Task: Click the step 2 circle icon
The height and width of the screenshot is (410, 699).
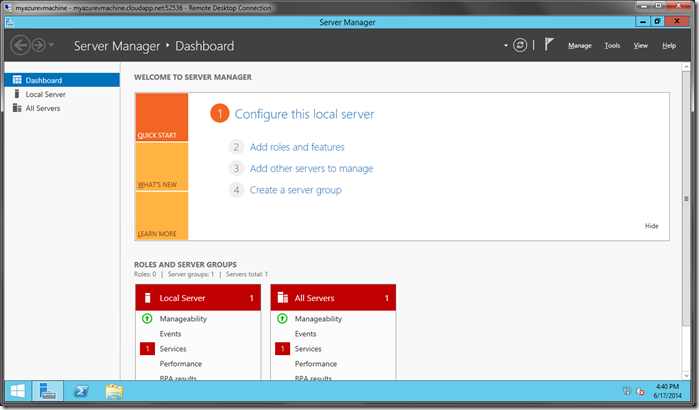Action: point(236,147)
